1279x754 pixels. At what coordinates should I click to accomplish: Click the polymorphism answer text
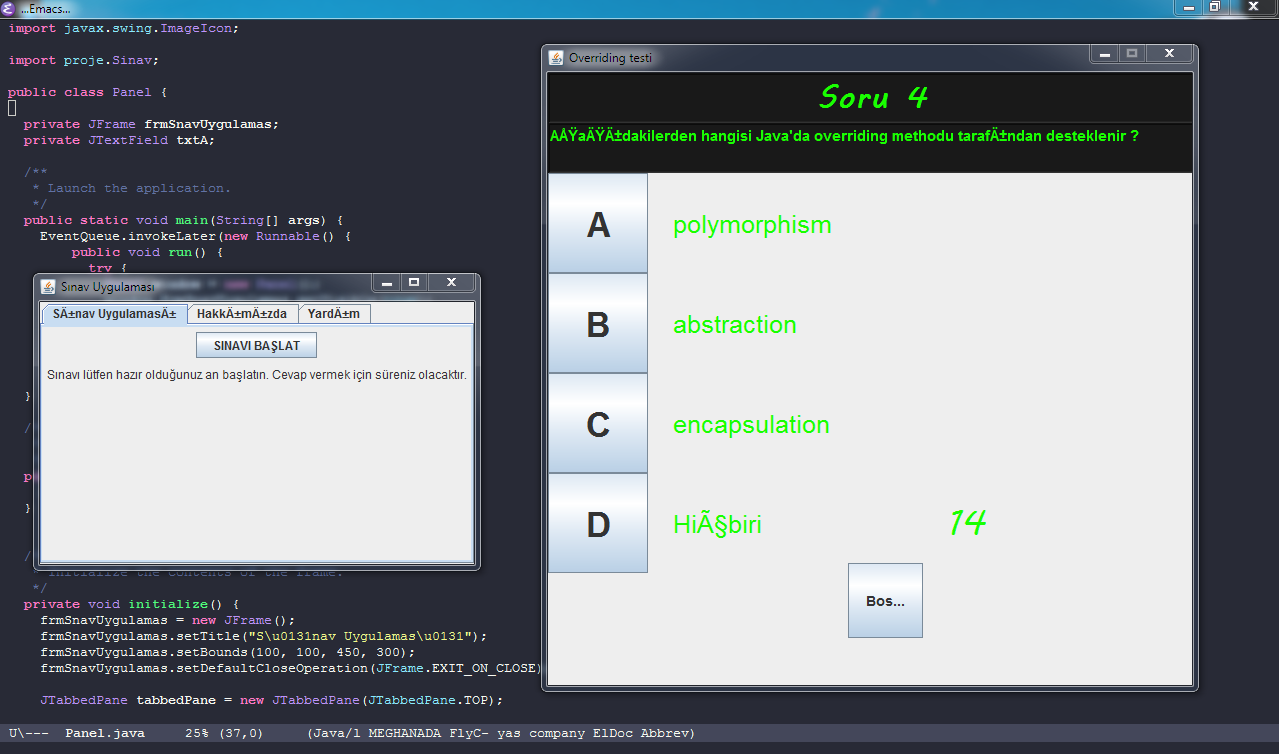(x=752, y=225)
